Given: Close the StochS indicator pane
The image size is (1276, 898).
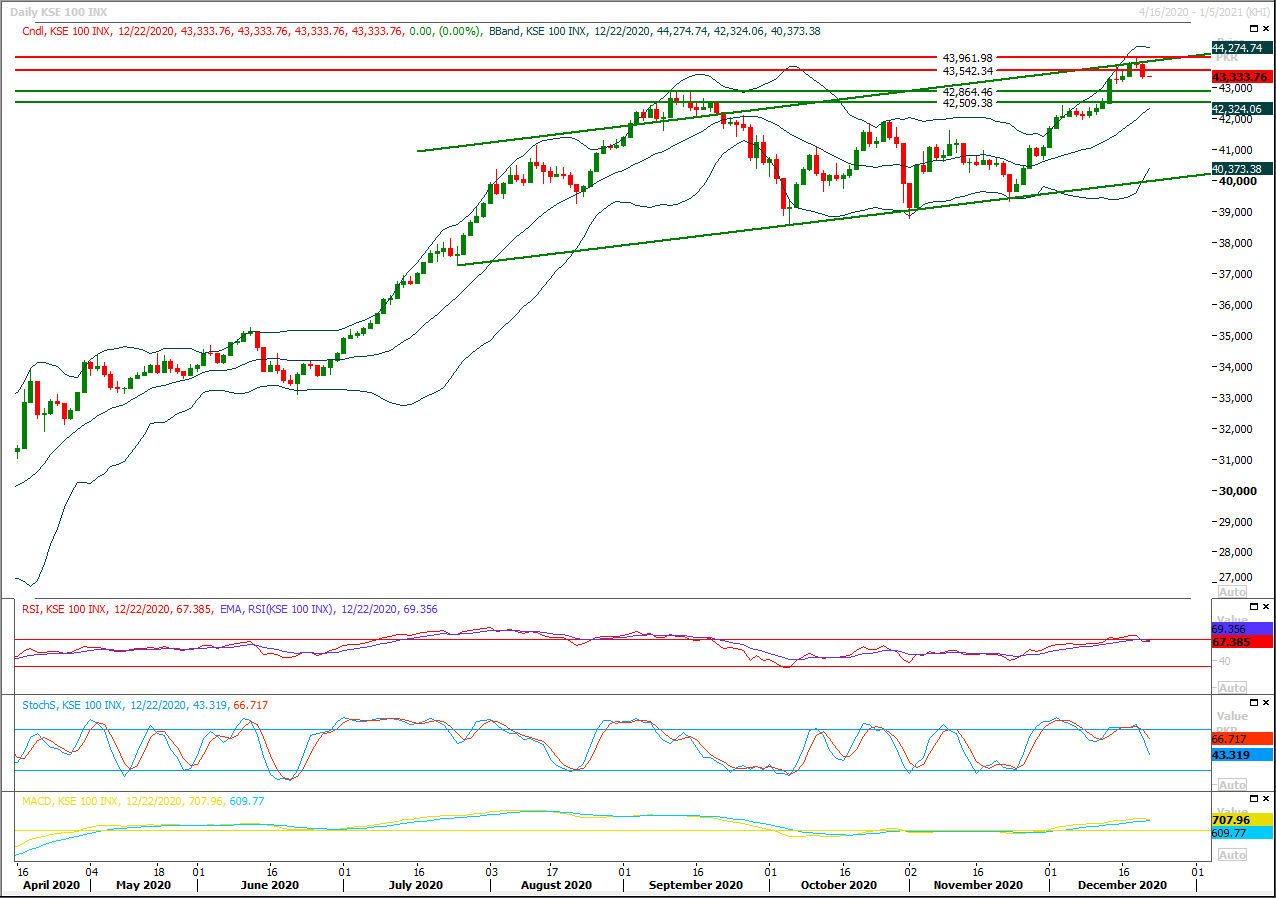Looking at the screenshot, I should (1267, 702).
